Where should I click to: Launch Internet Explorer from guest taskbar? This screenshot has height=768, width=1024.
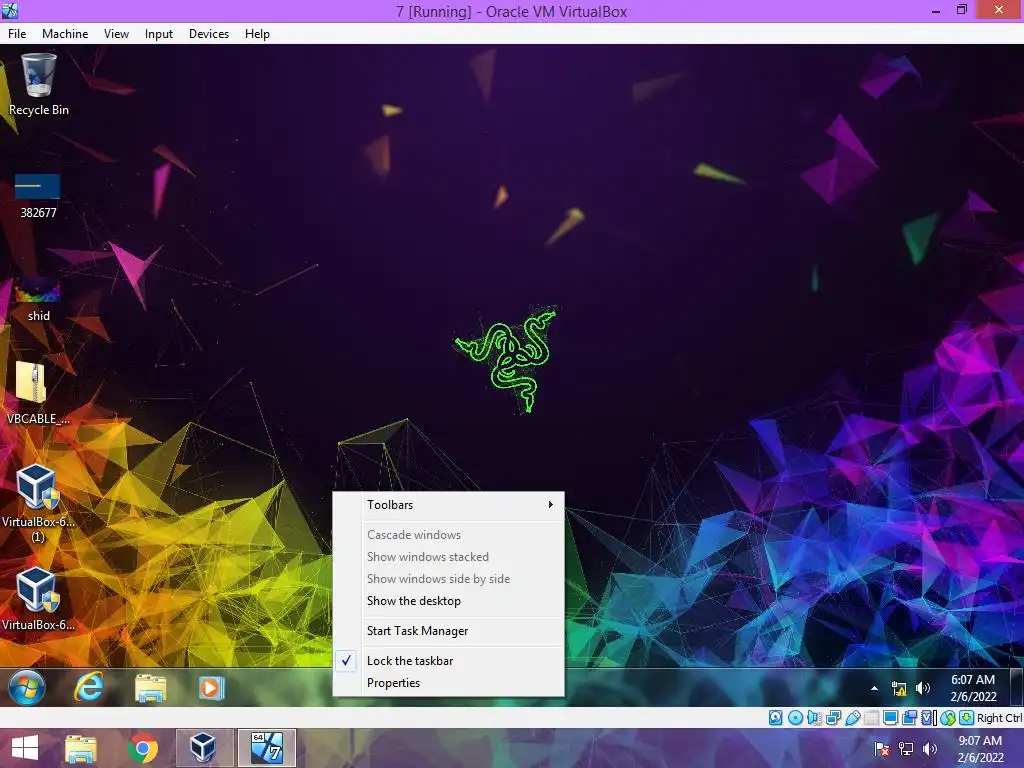coord(89,688)
